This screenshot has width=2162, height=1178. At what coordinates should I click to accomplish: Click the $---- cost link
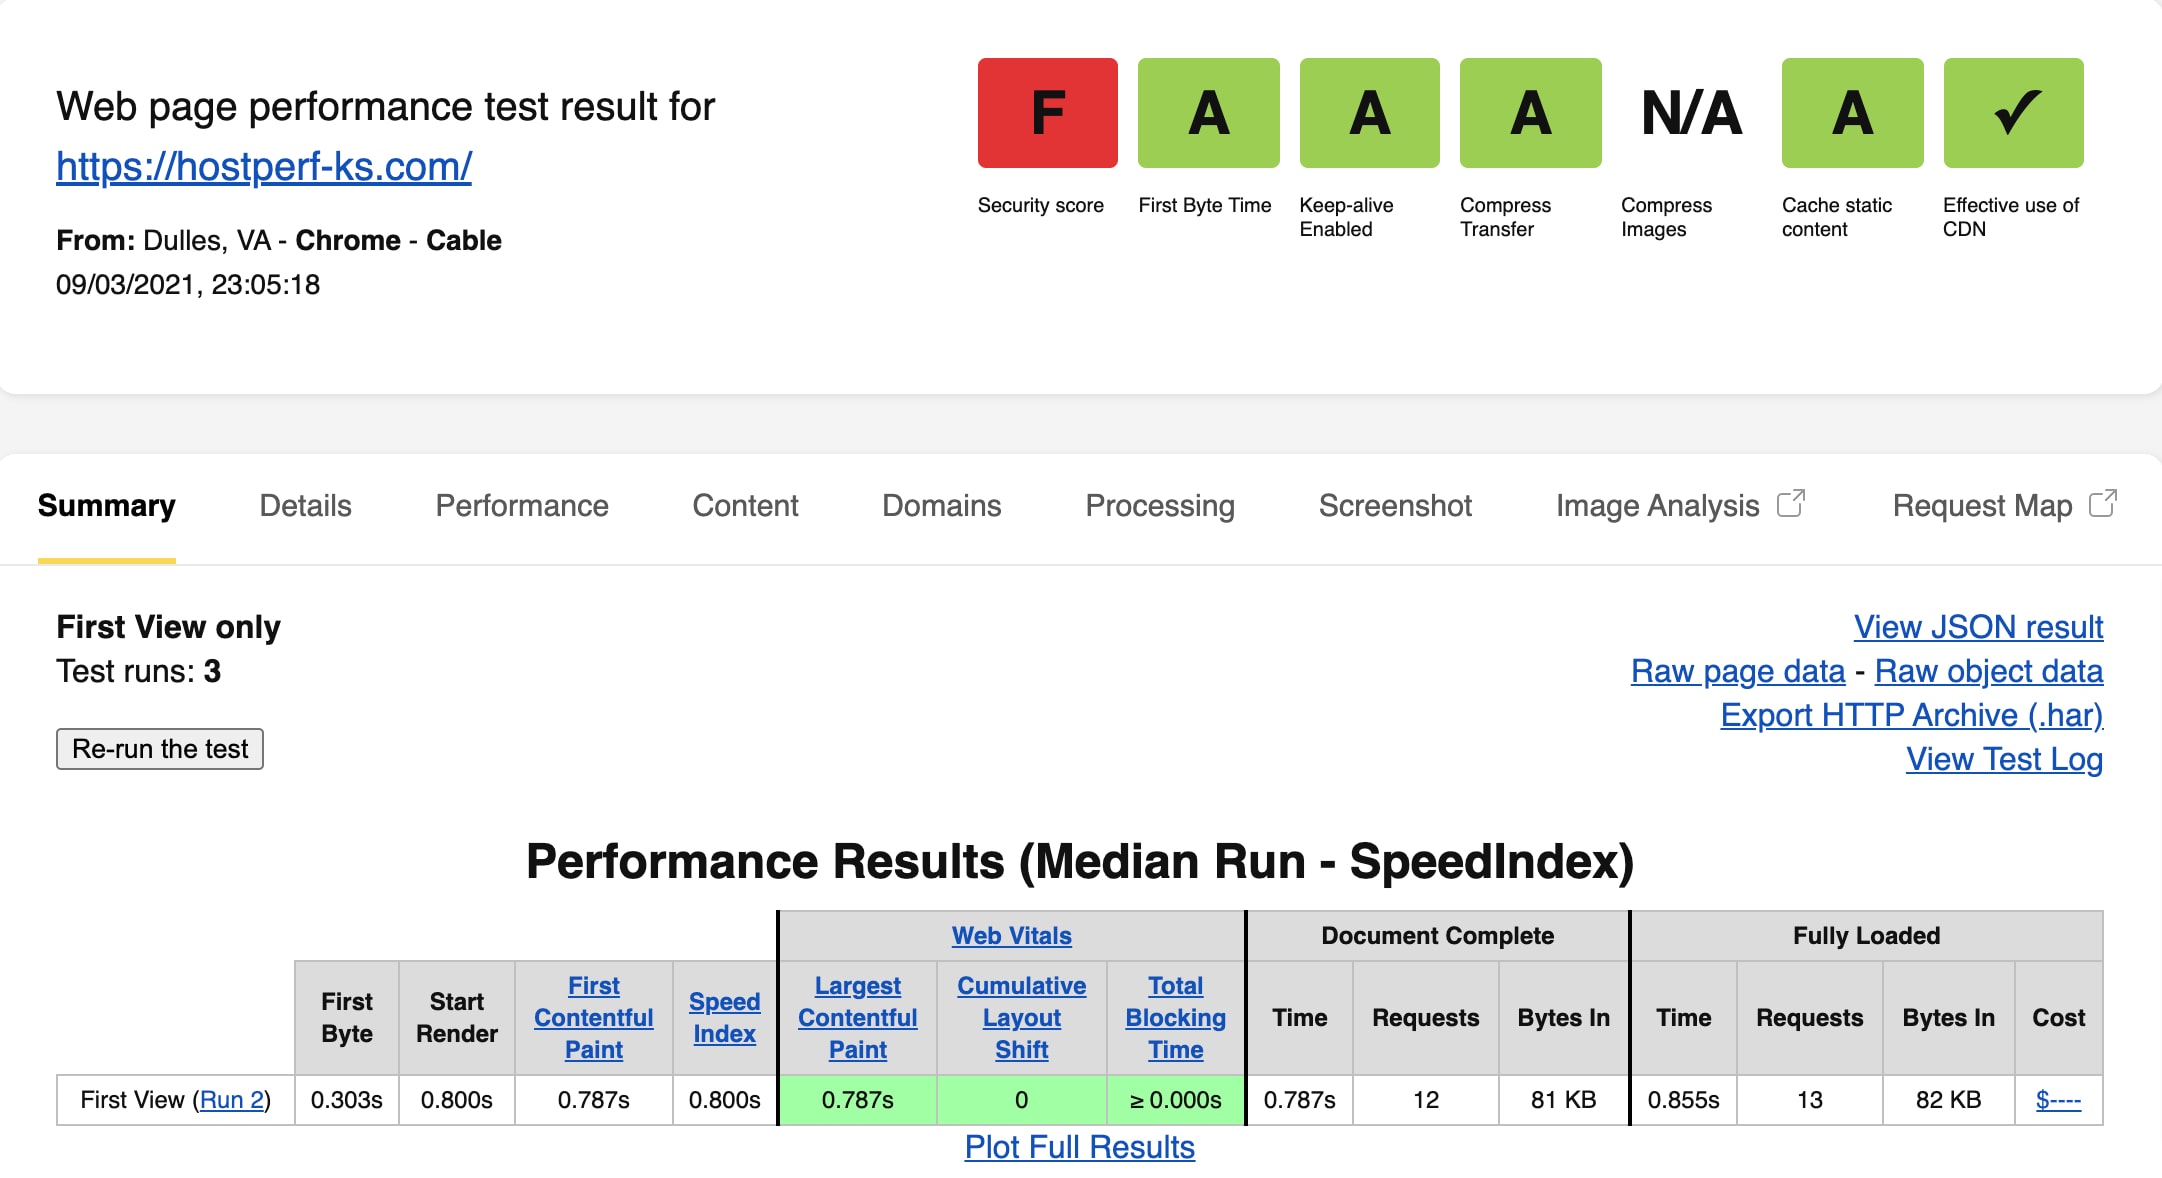(x=2058, y=1100)
